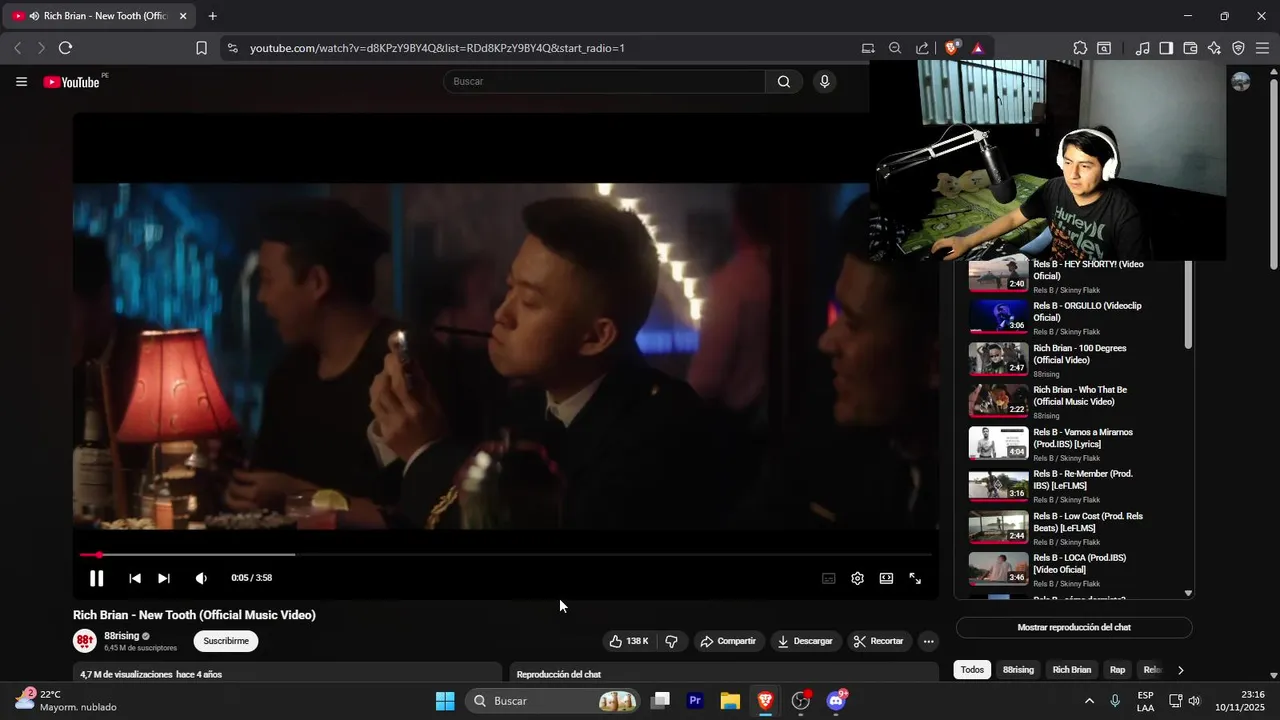The width and height of the screenshot is (1280, 720).
Task: Open Rich Brian - 100 Degrees title
Action: 1080,354
